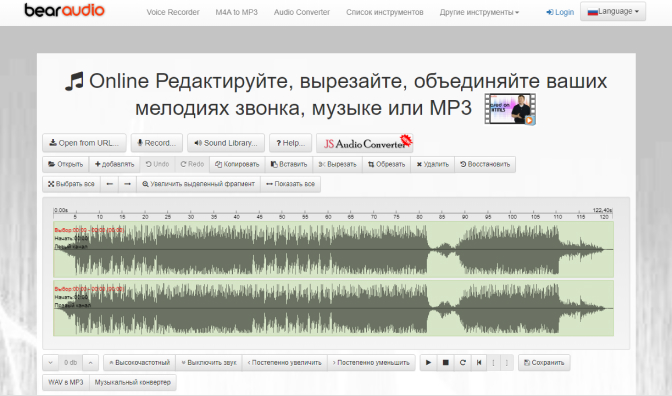The image size is (672, 396).
Task: Toggle the Выключить звук mute effect
Action: [209, 363]
